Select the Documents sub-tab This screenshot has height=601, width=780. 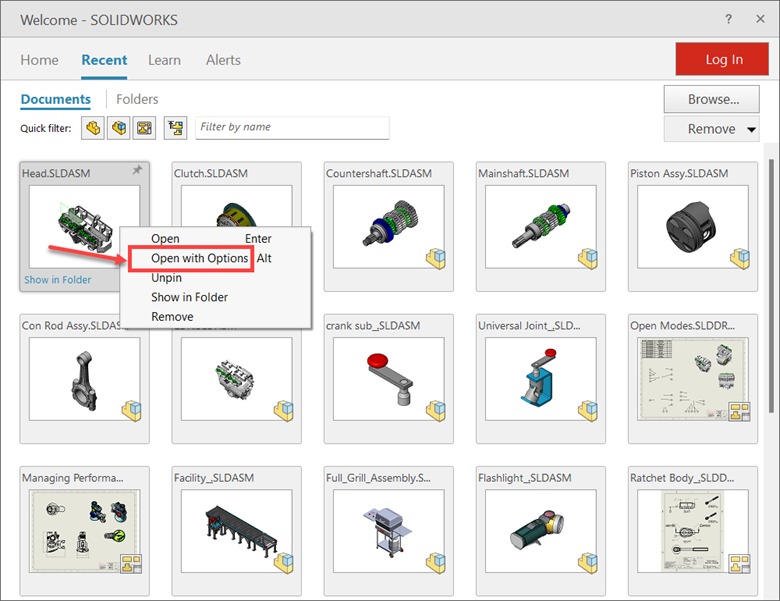point(56,99)
